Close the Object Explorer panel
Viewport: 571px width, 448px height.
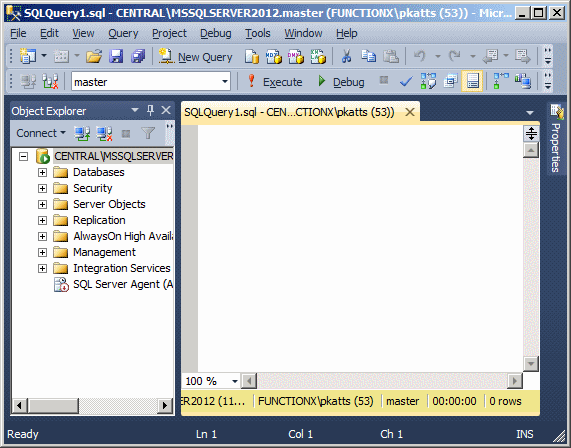pyautogui.click(x=166, y=110)
